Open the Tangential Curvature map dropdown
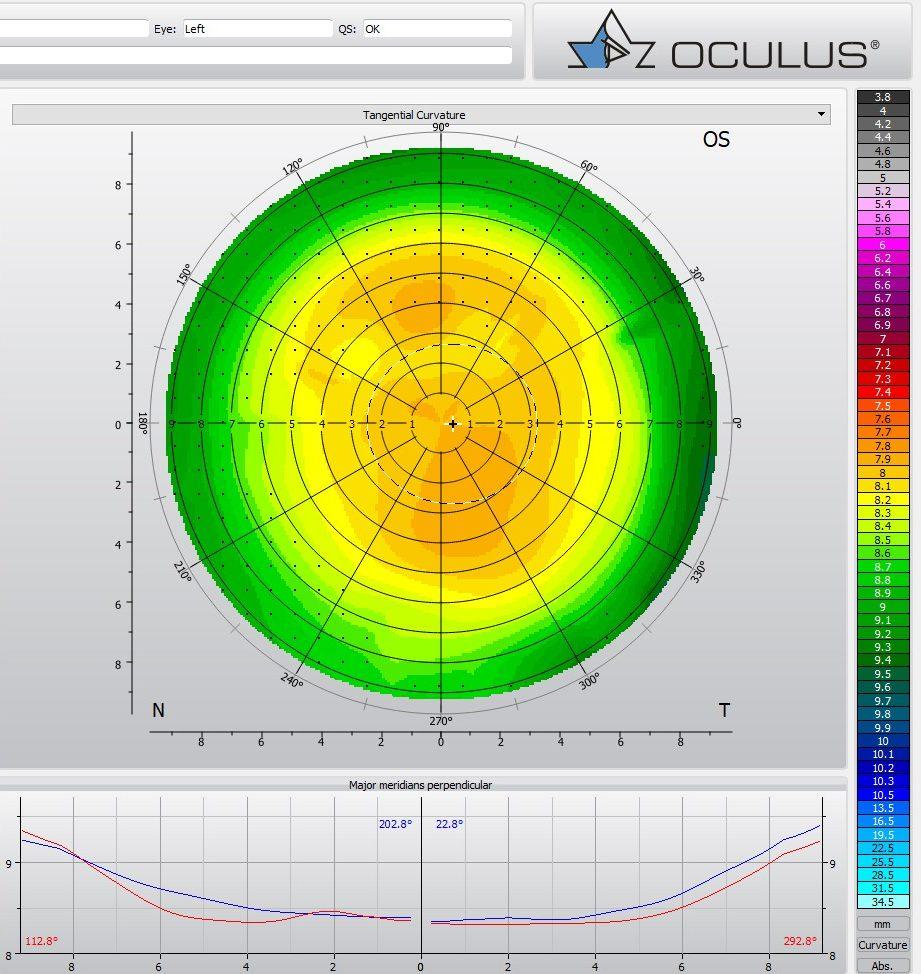 [x=822, y=115]
